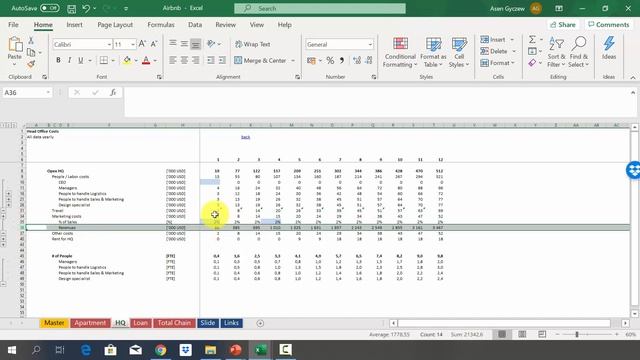The image size is (640, 360).
Task: Toggle bottom vertical alignment button
Action: [196, 44]
